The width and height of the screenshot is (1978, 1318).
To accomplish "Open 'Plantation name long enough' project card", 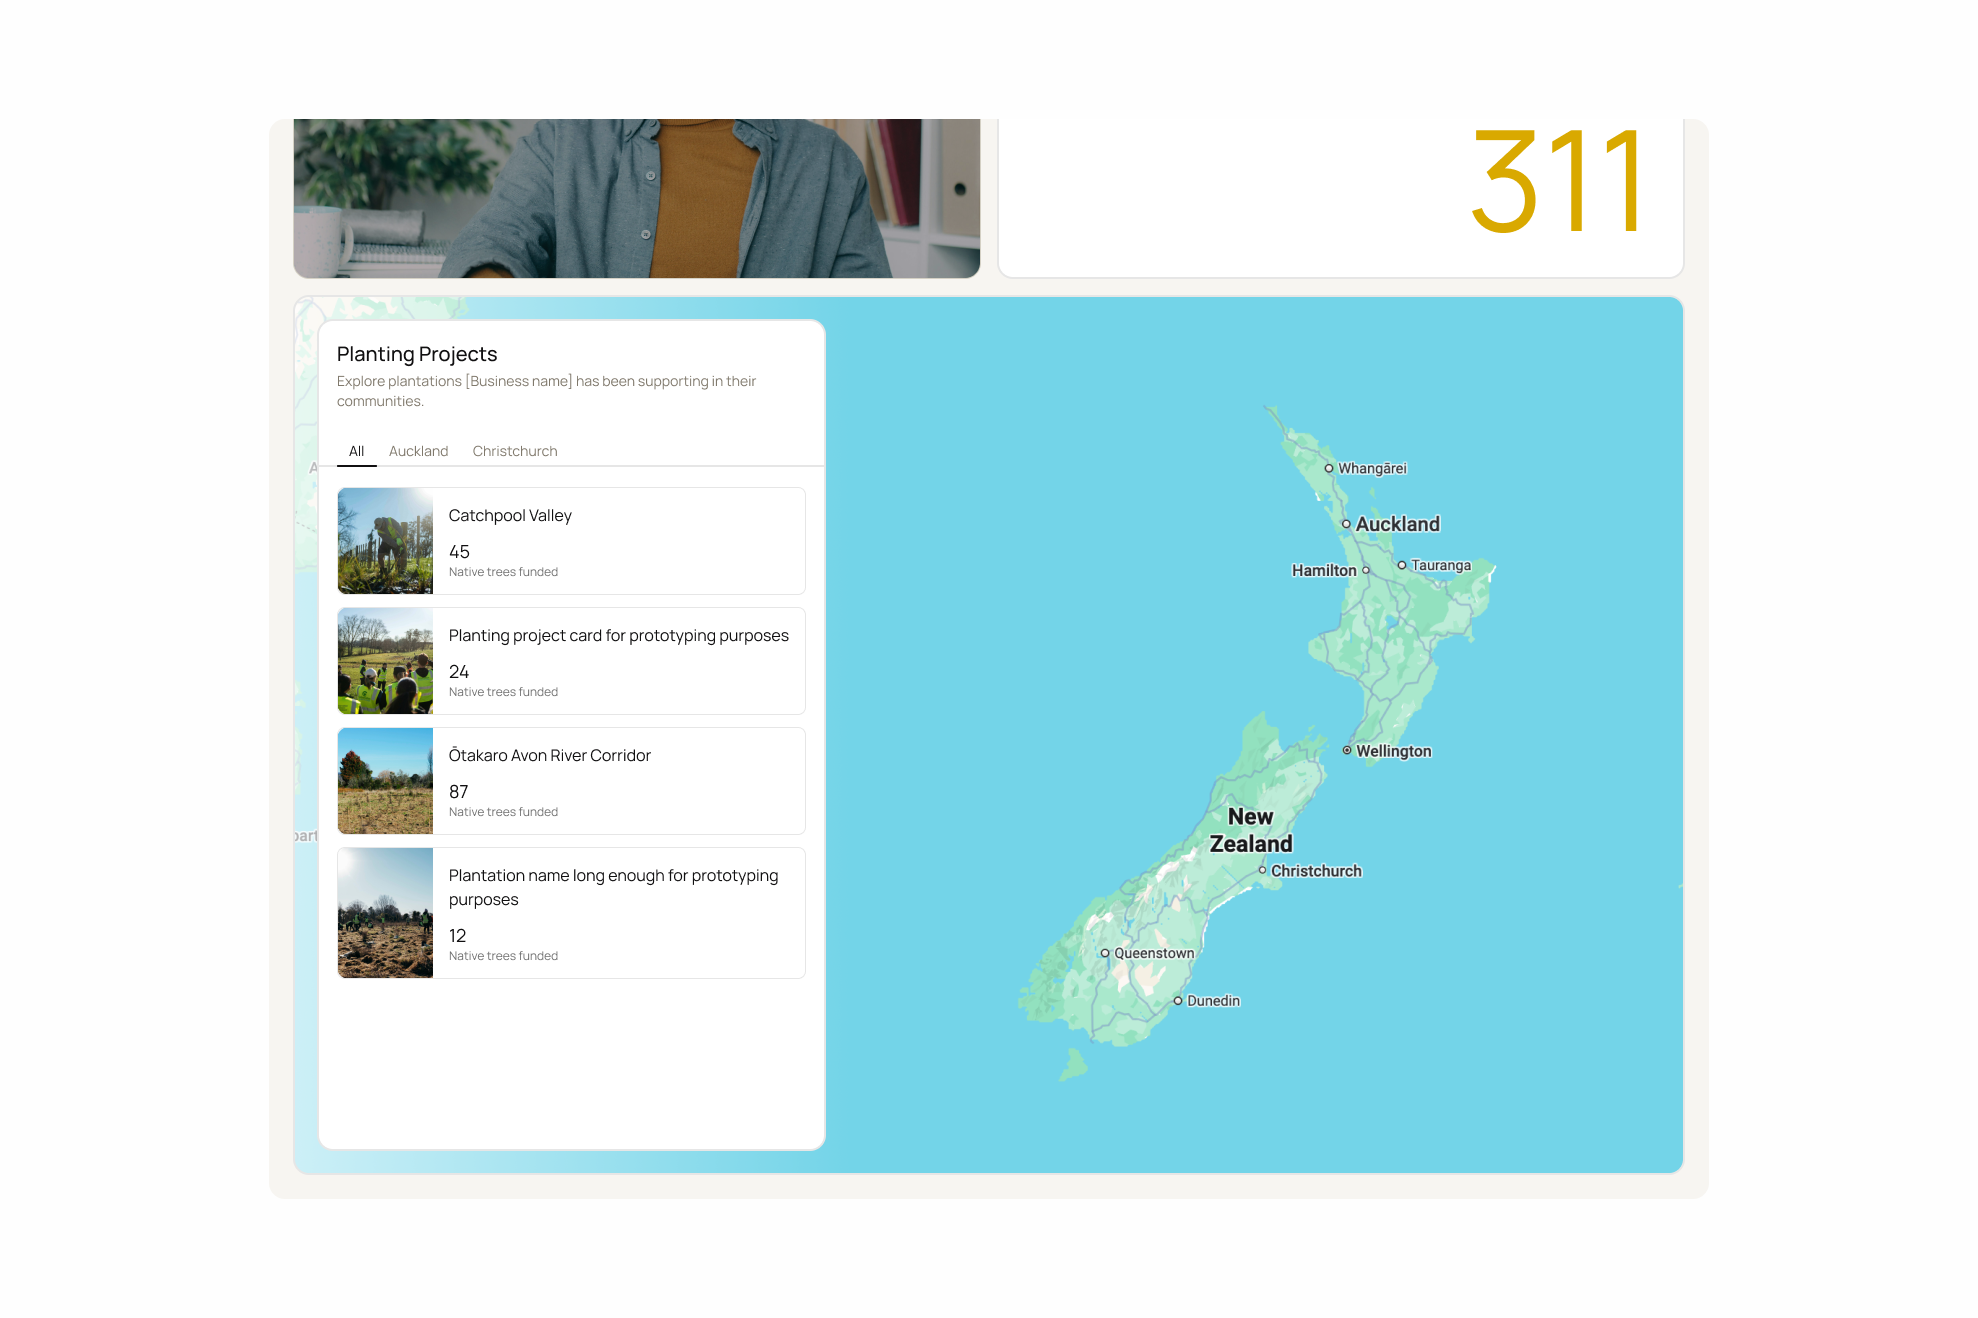I will (571, 913).
